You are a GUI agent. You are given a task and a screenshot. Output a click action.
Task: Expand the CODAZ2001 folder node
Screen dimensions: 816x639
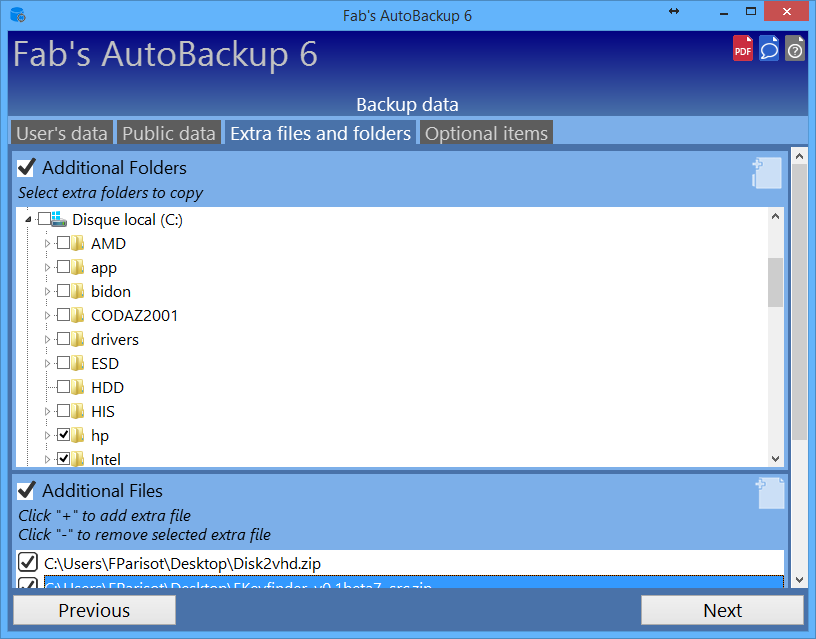point(47,315)
